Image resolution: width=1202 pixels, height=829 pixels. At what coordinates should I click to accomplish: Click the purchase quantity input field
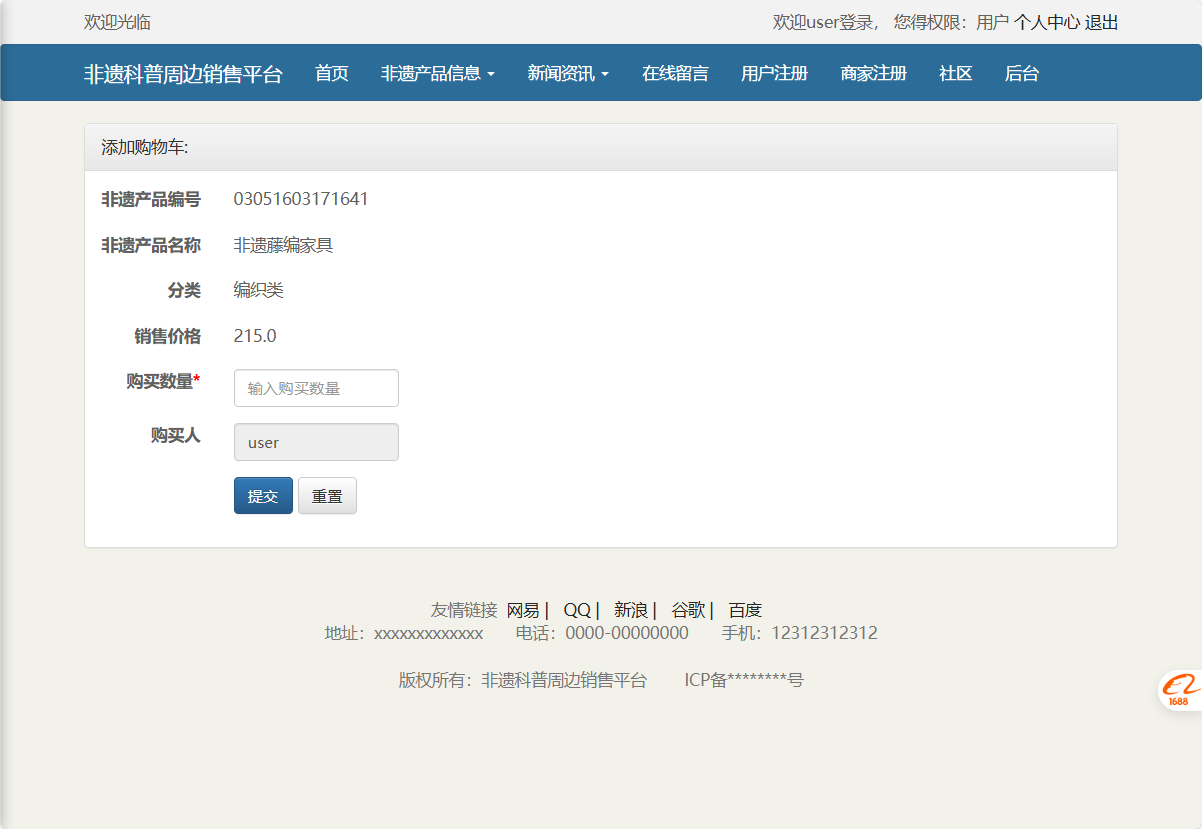316,388
